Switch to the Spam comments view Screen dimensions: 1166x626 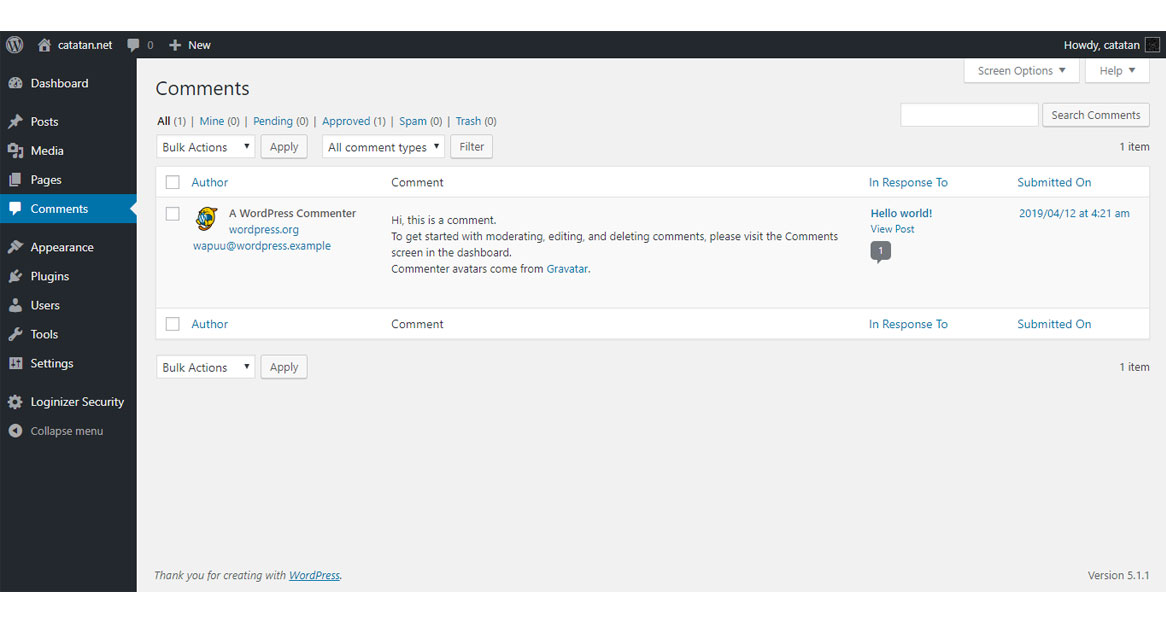pos(412,121)
